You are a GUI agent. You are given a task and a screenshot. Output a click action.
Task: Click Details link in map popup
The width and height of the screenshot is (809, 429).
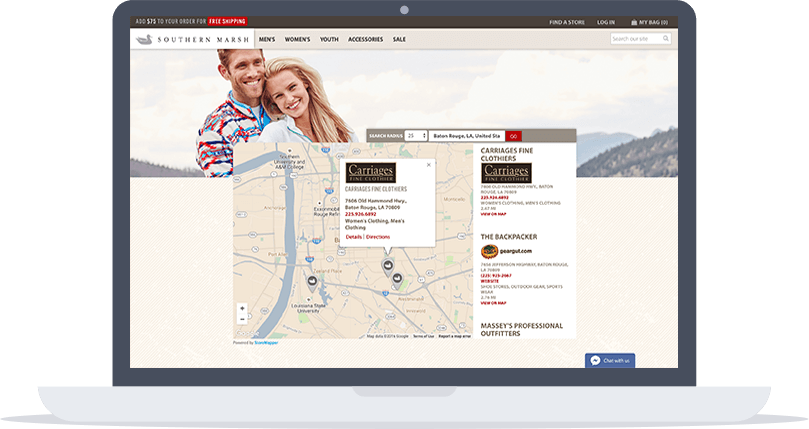pos(353,237)
